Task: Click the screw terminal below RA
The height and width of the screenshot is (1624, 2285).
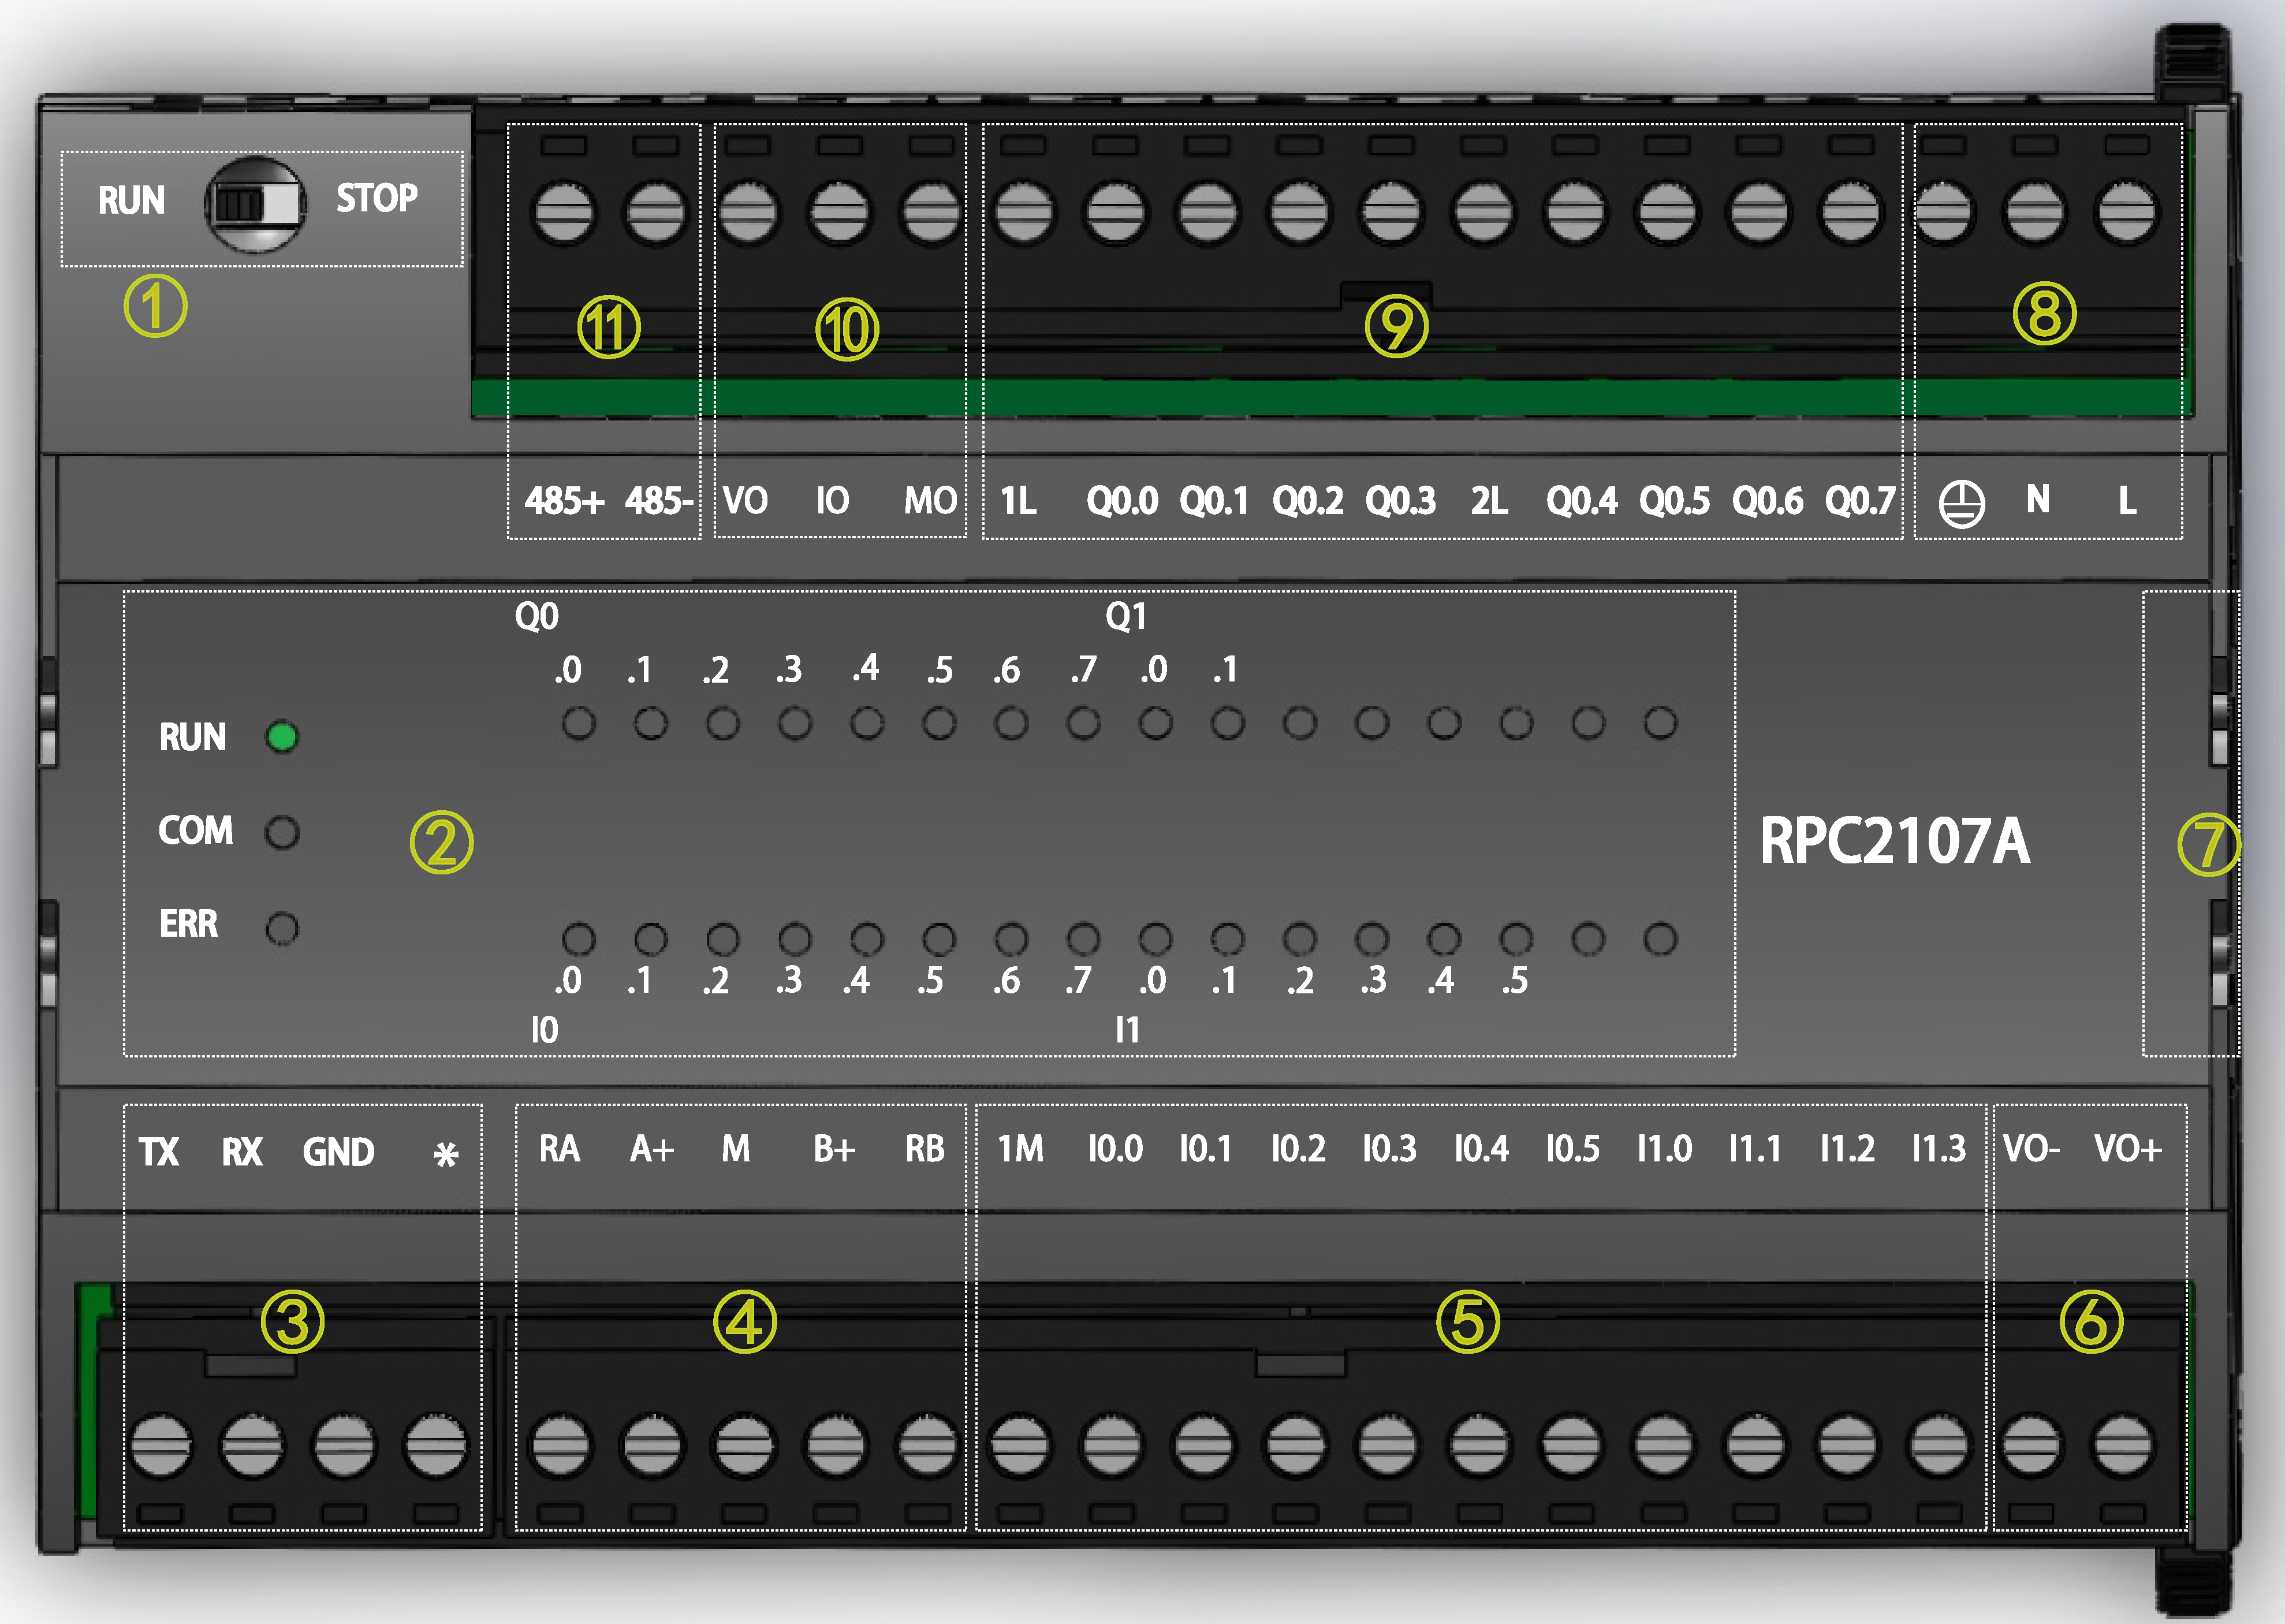Action: click(560, 1445)
